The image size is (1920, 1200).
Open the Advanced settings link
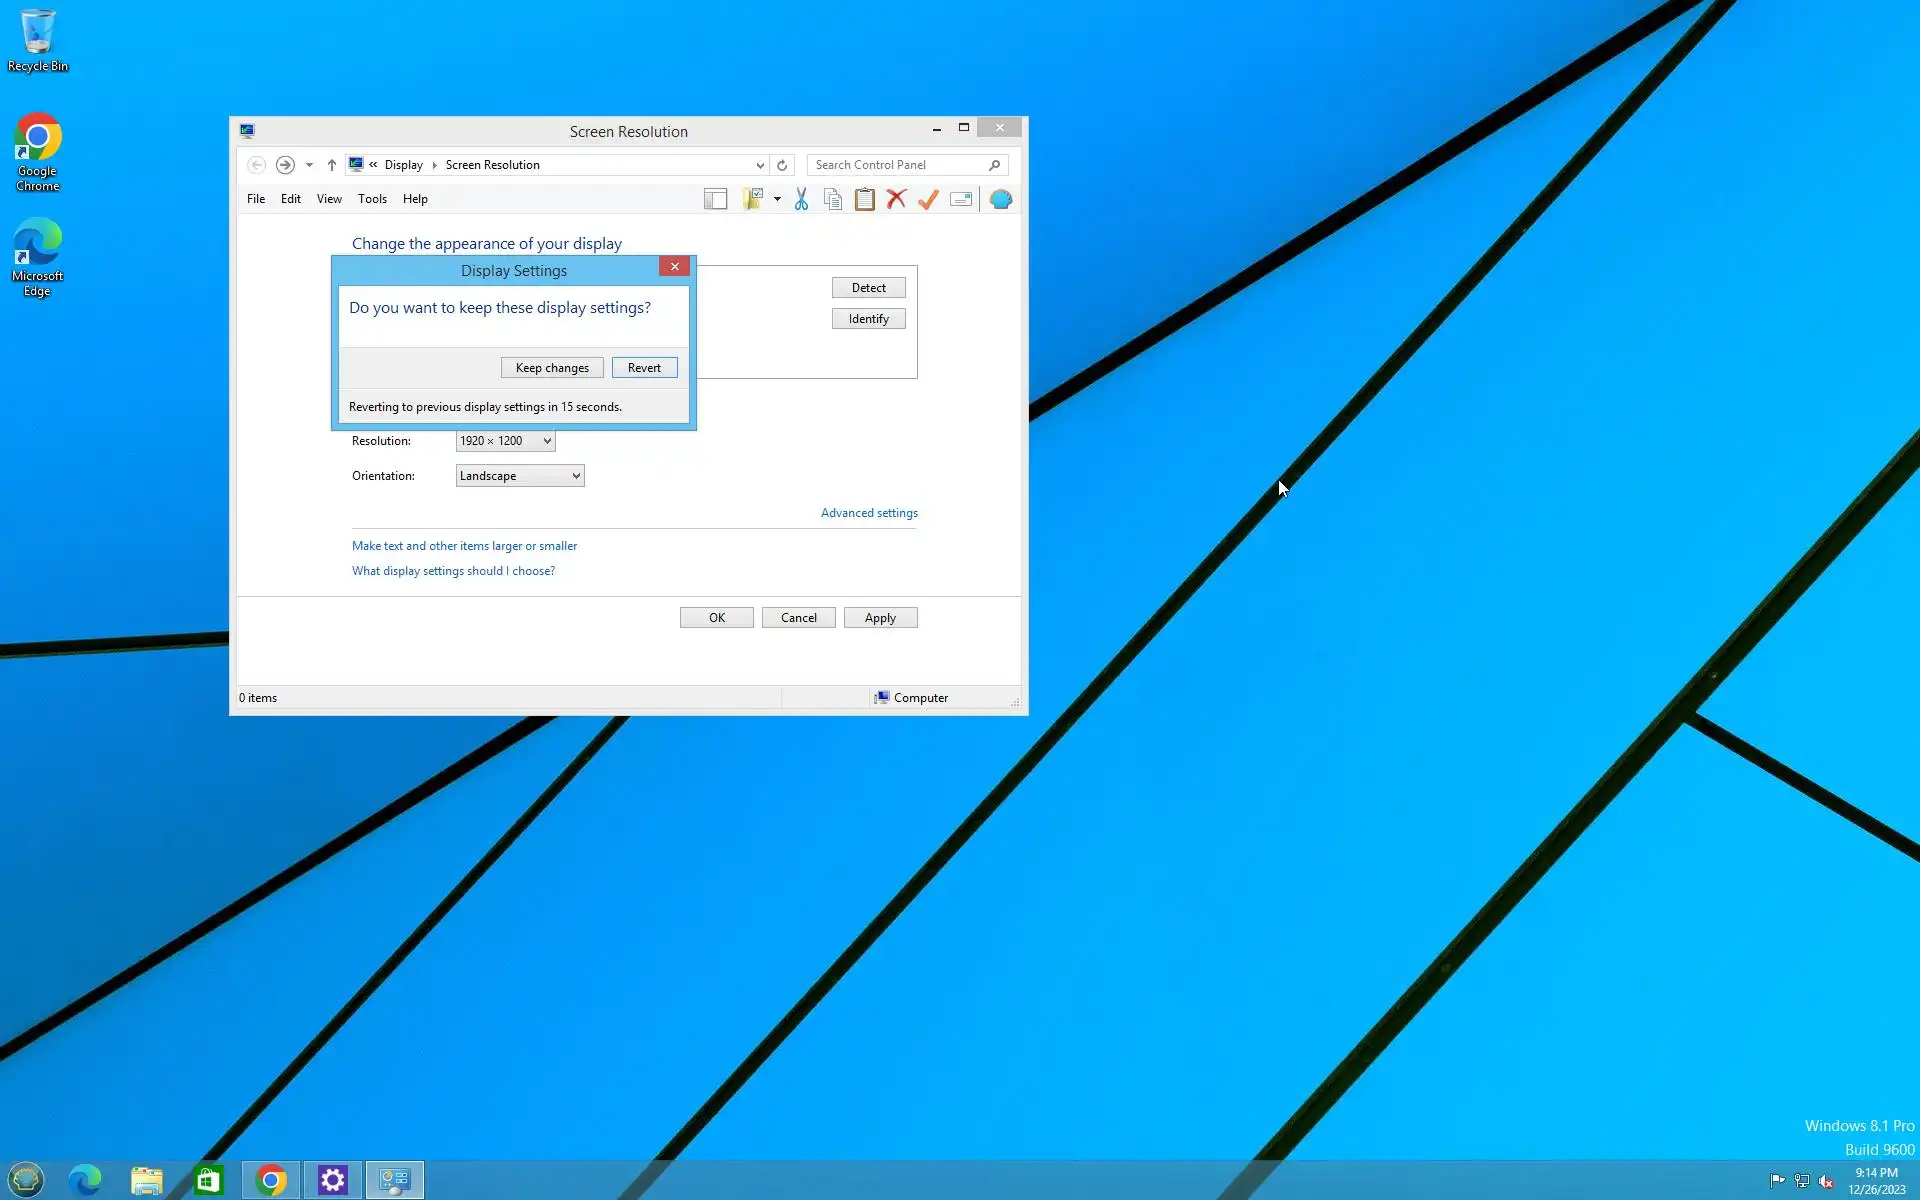coord(869,513)
